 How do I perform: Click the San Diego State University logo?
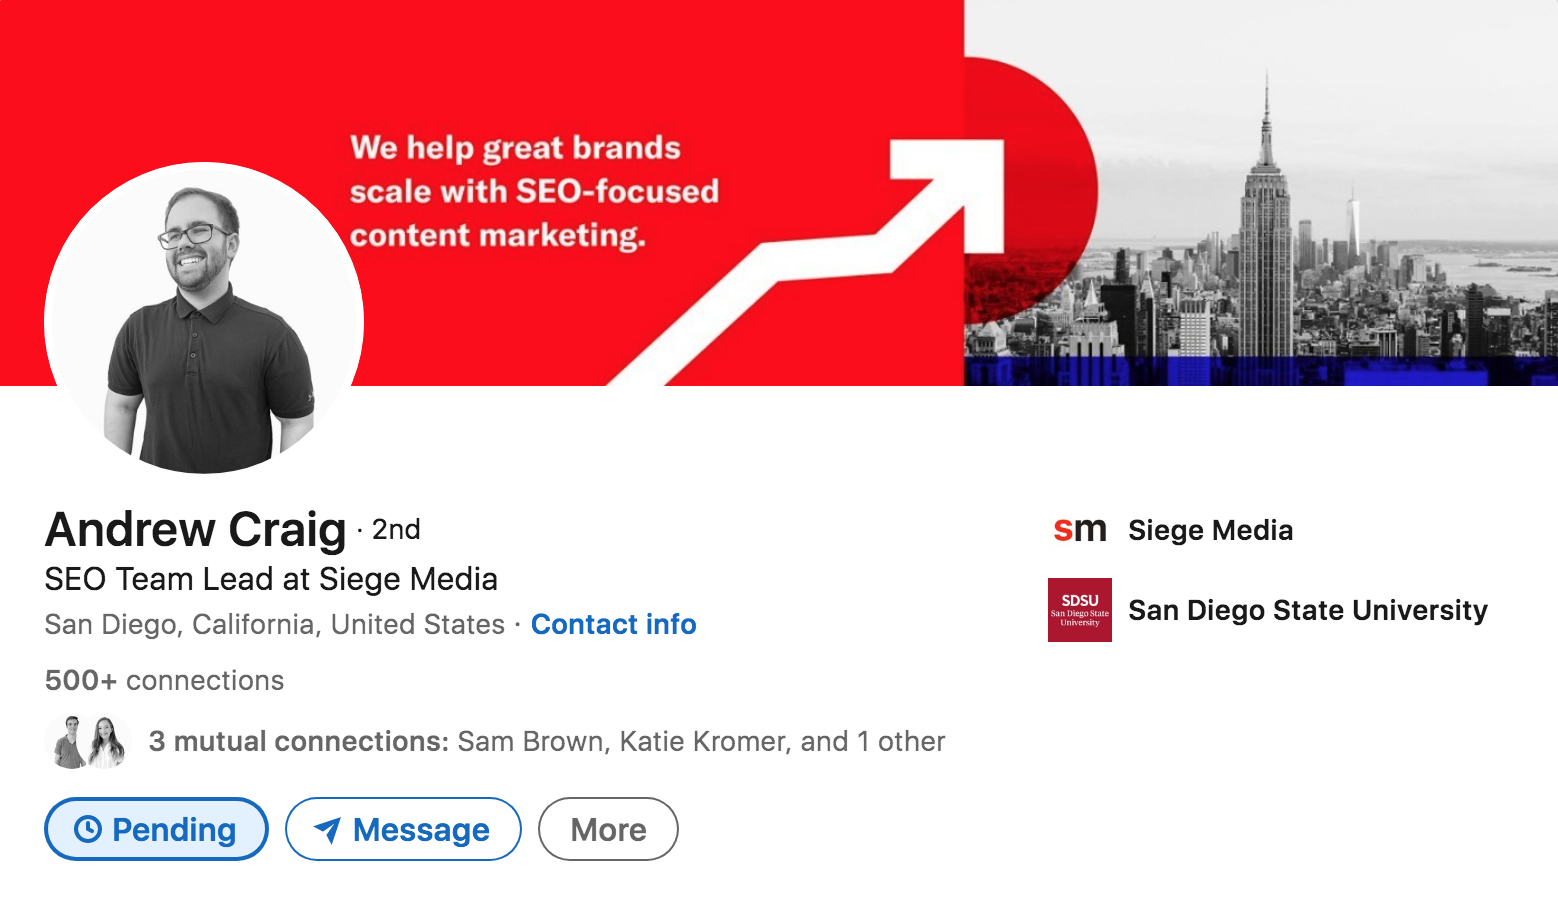(x=1079, y=610)
